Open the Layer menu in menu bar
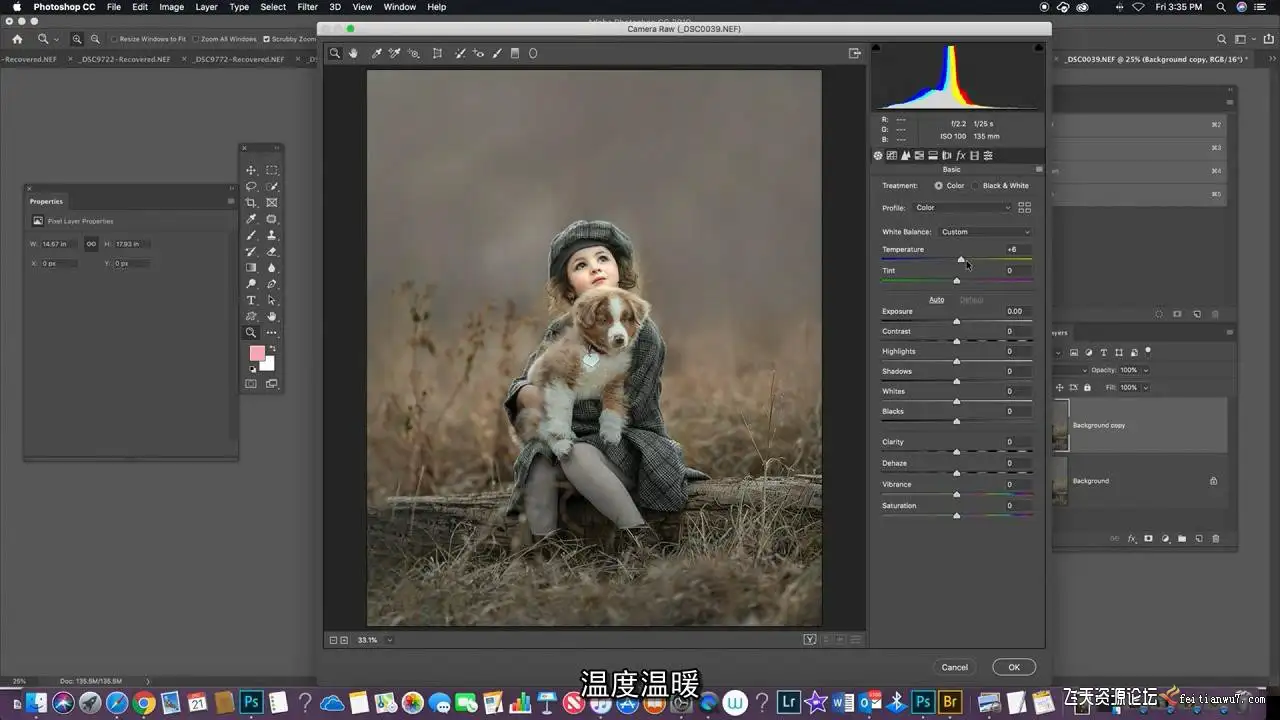Image resolution: width=1280 pixels, height=720 pixels. (x=206, y=7)
